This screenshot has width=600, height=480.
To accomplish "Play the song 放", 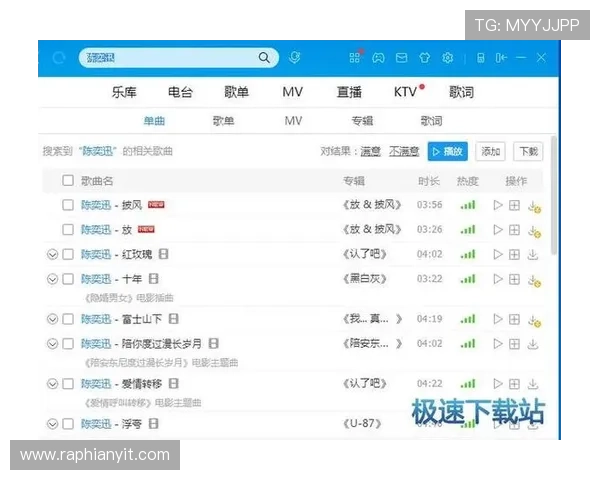I will [x=498, y=230].
